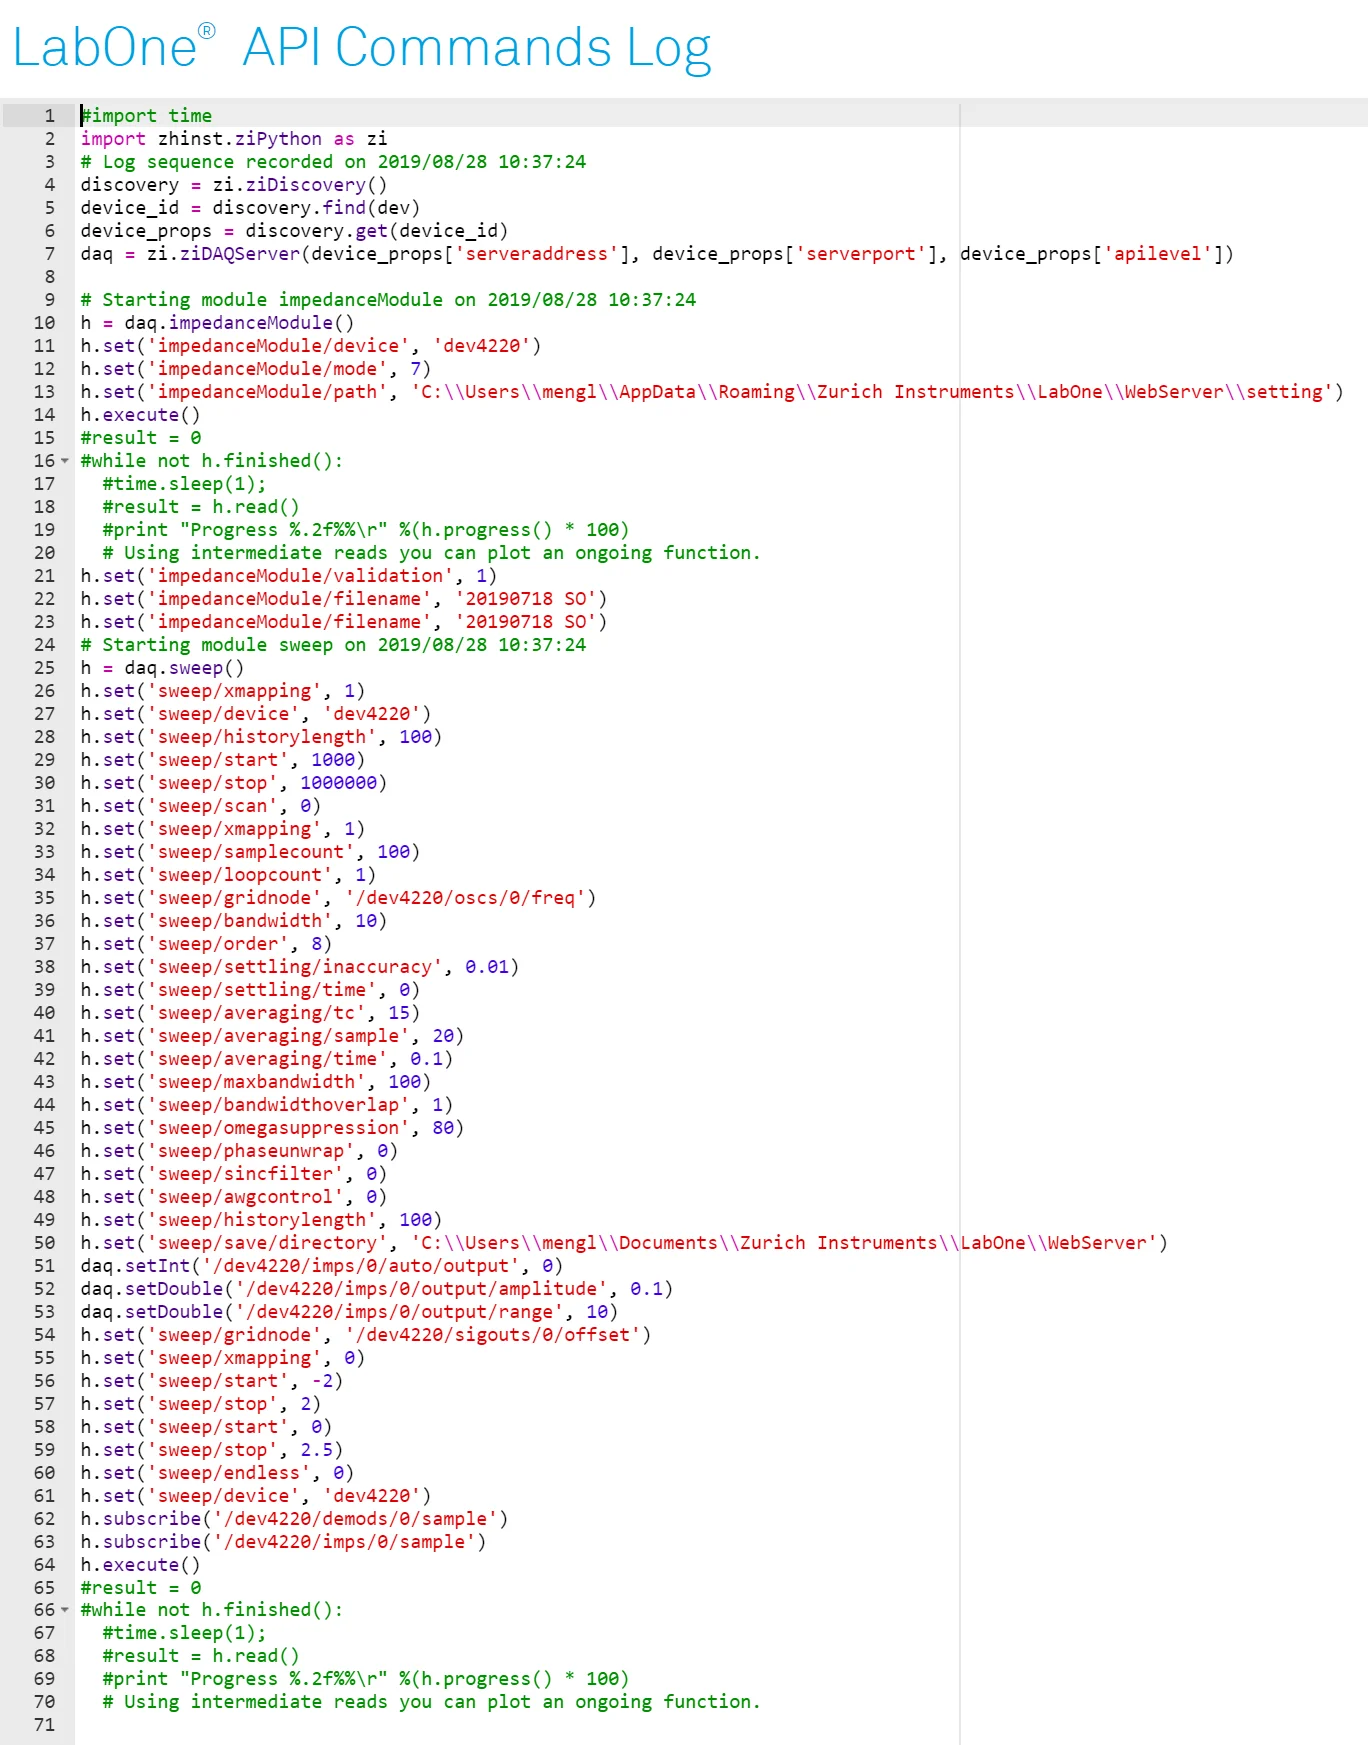Screen dimensions: 1368x1745
Task: Click the '/dev4220/sigouts/0/offset' gridnode line
Action: coord(366,1335)
